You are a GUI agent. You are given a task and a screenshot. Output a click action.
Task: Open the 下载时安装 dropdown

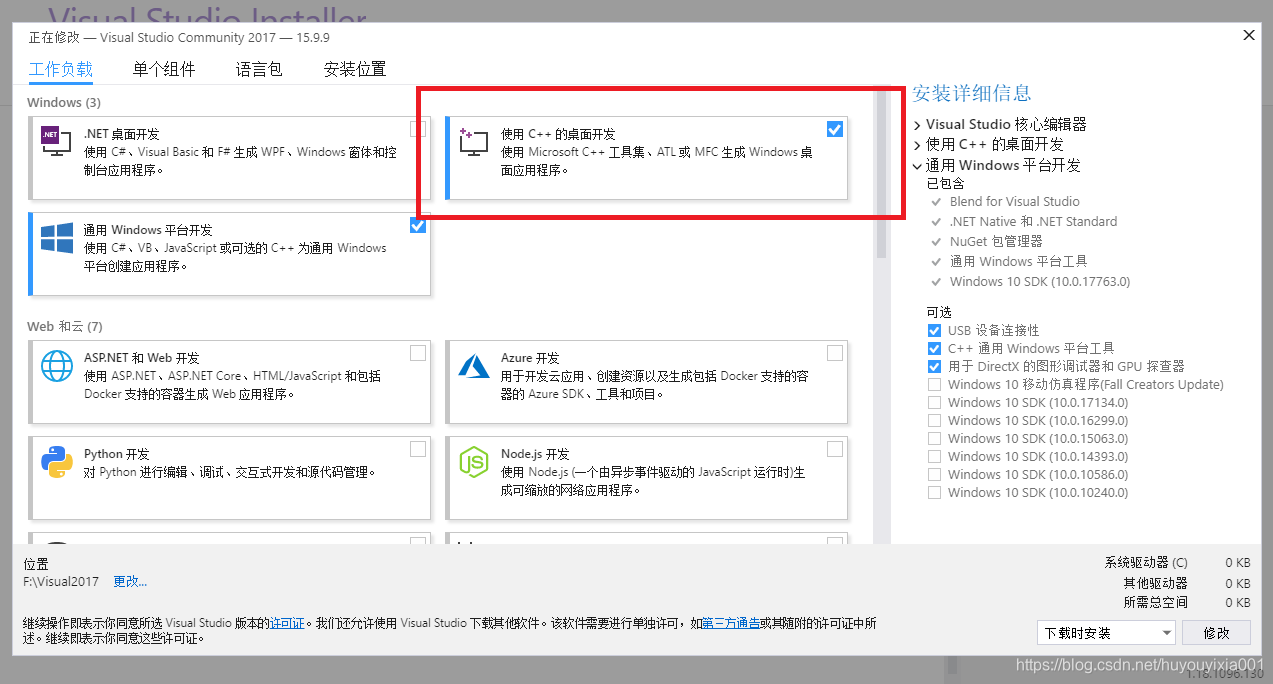pyautogui.click(x=1107, y=633)
